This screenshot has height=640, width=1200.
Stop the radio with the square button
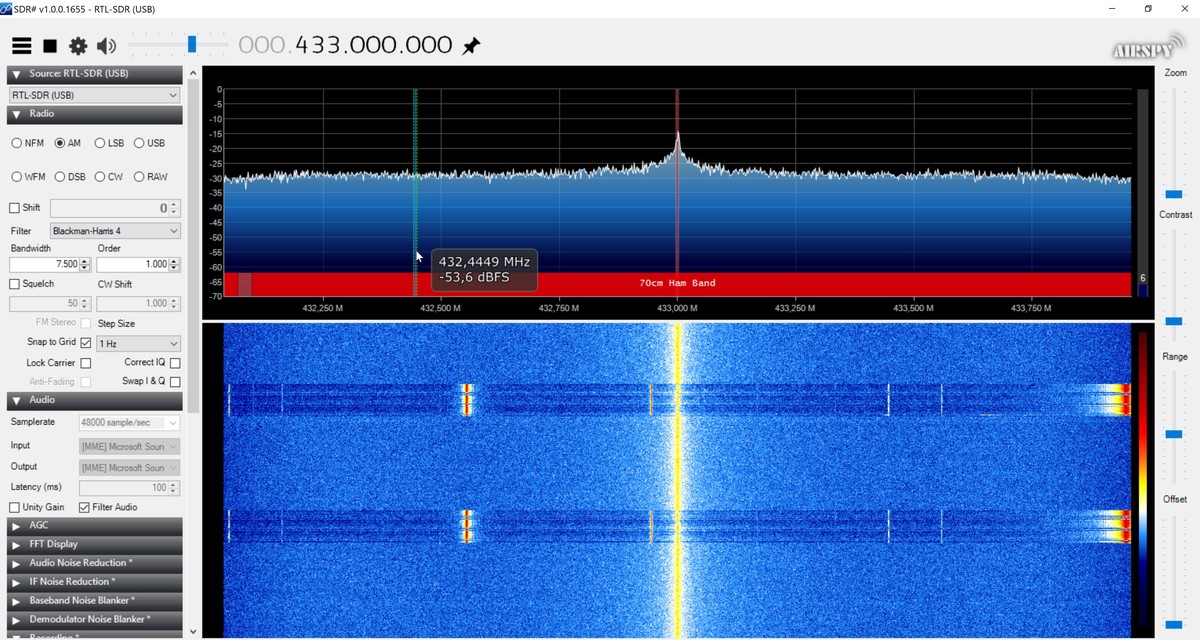tap(50, 46)
